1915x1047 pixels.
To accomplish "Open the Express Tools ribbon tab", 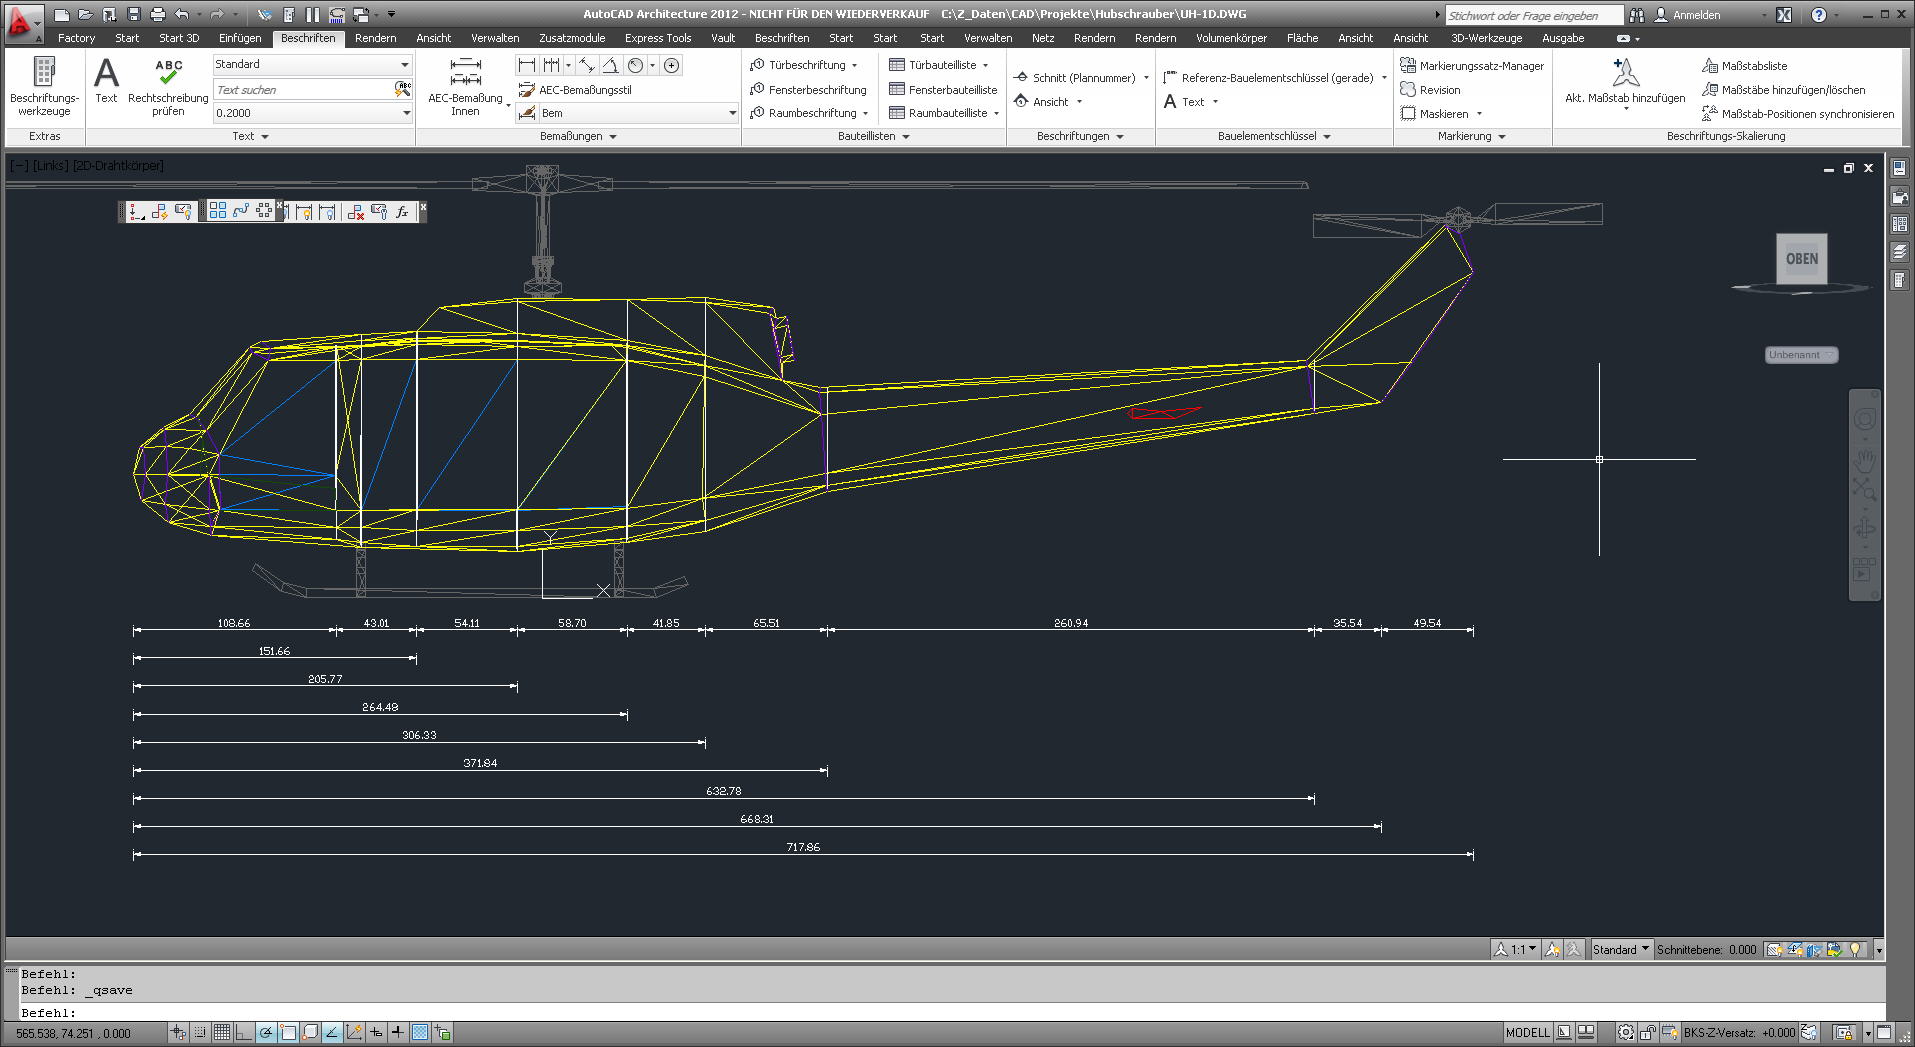I will (x=657, y=38).
